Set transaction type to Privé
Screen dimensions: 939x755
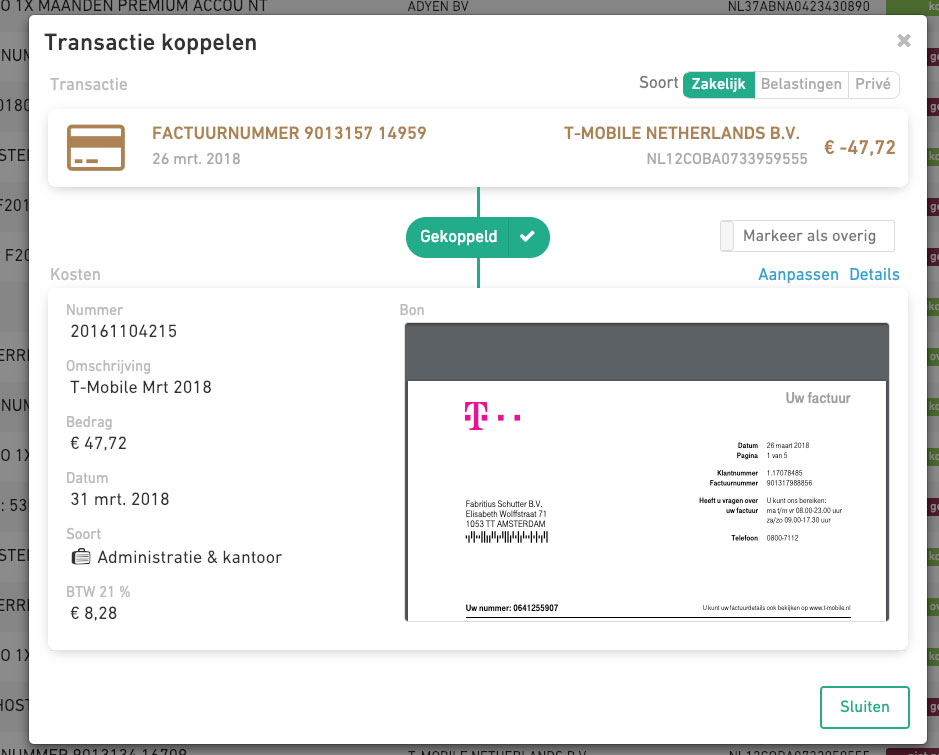pos(873,84)
